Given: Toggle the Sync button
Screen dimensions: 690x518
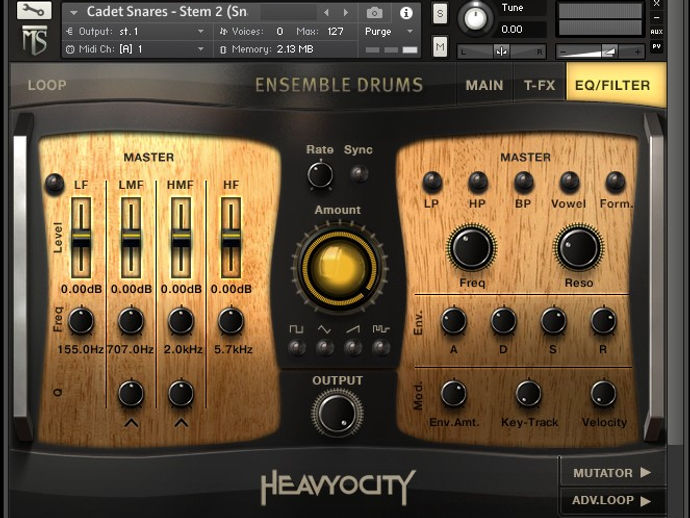Looking at the screenshot, I should tap(359, 174).
